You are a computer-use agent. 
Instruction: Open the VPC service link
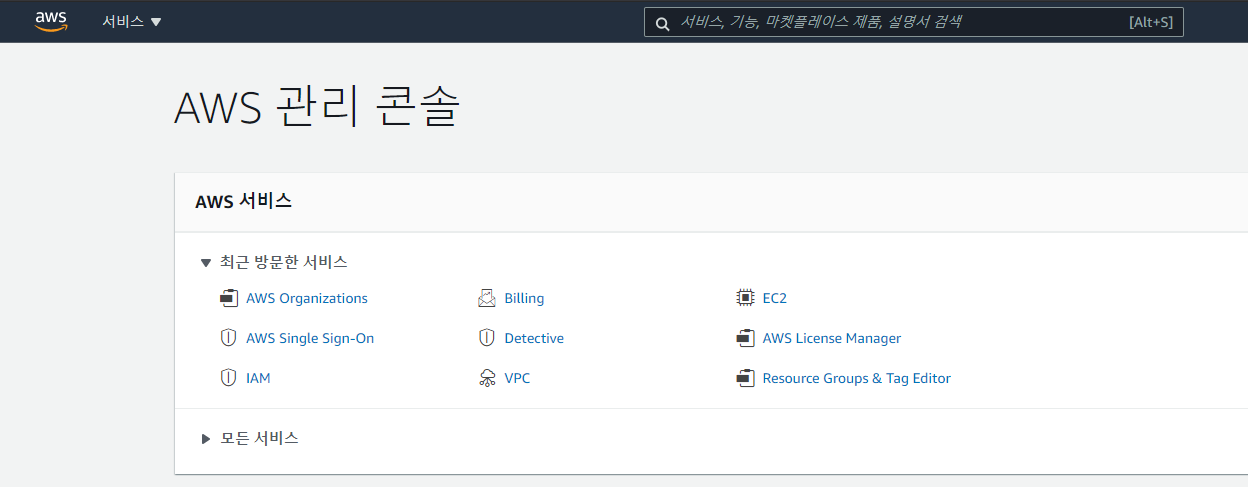pos(517,378)
